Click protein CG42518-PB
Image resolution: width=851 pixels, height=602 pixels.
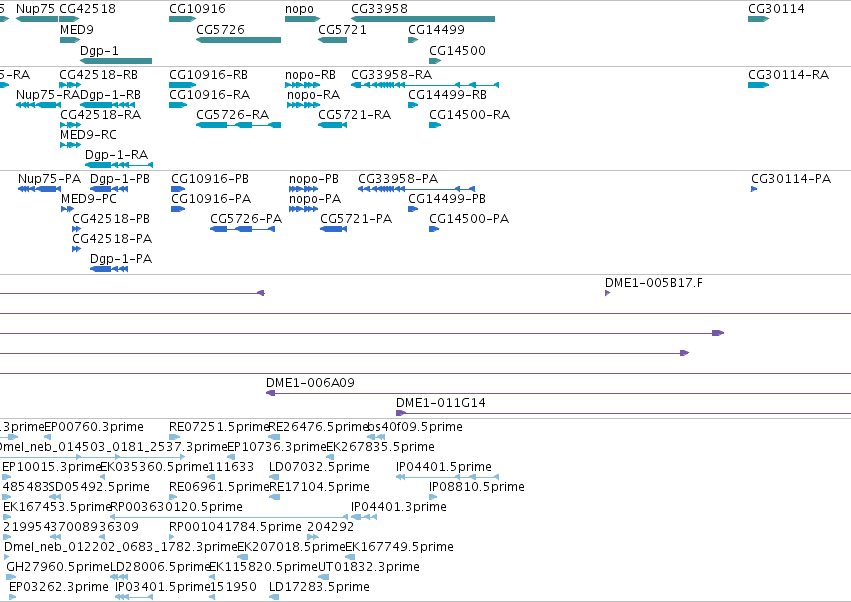pyautogui.click(x=111, y=219)
